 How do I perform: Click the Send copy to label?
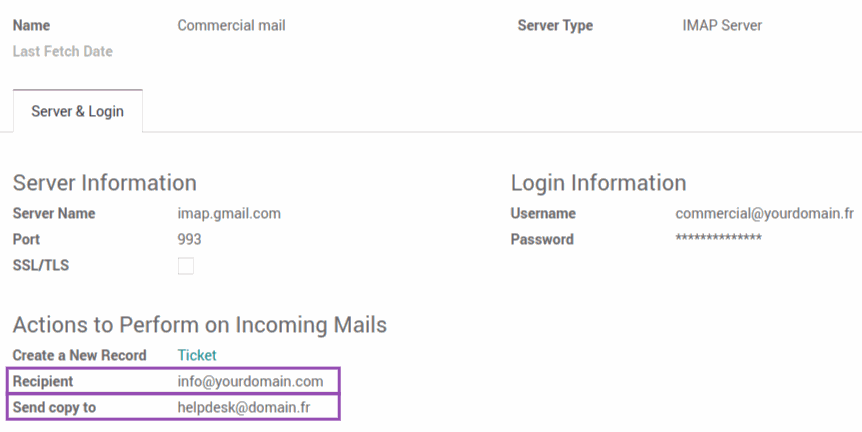coord(54,407)
